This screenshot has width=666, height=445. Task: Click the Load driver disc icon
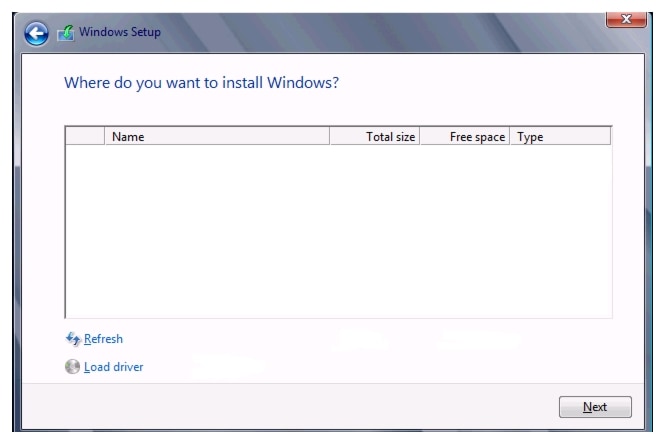click(72, 367)
